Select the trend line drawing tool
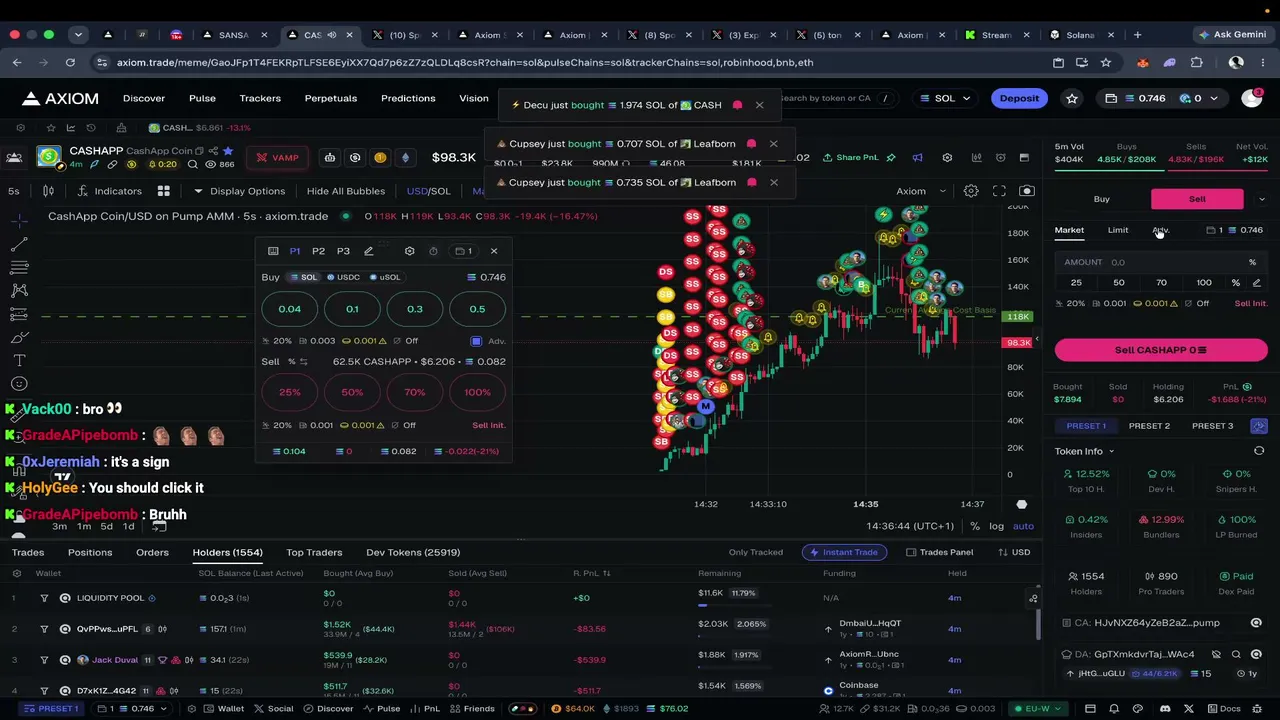Screen dimensions: 1280x720 (19, 244)
